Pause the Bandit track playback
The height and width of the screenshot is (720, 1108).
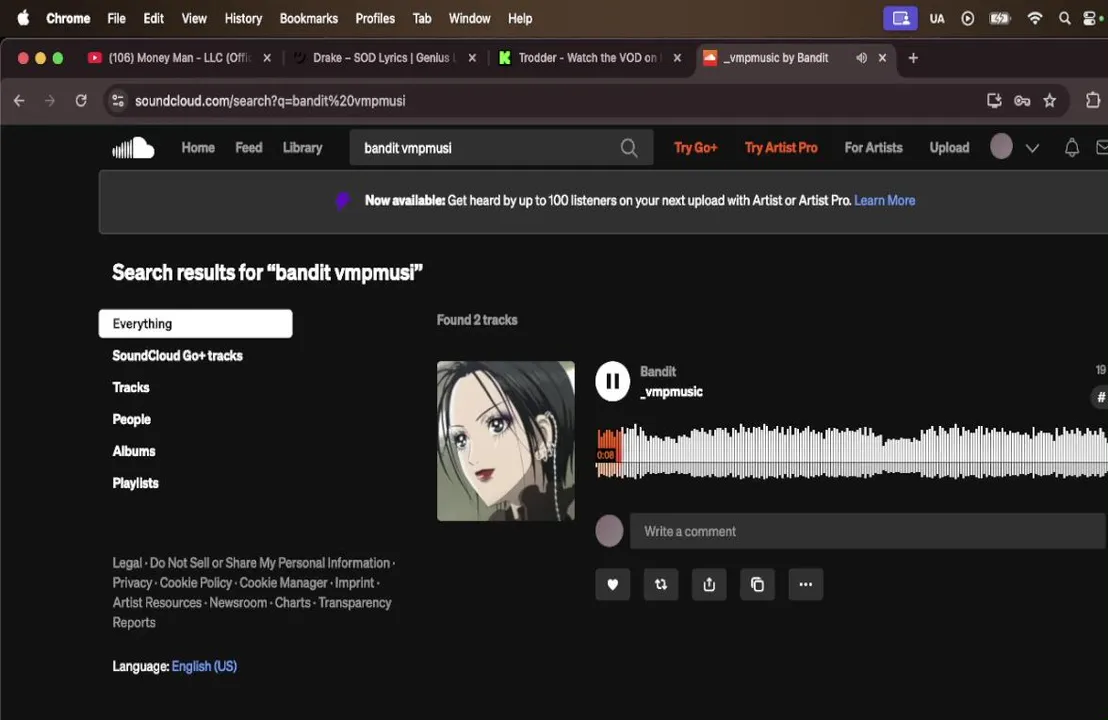(x=612, y=382)
